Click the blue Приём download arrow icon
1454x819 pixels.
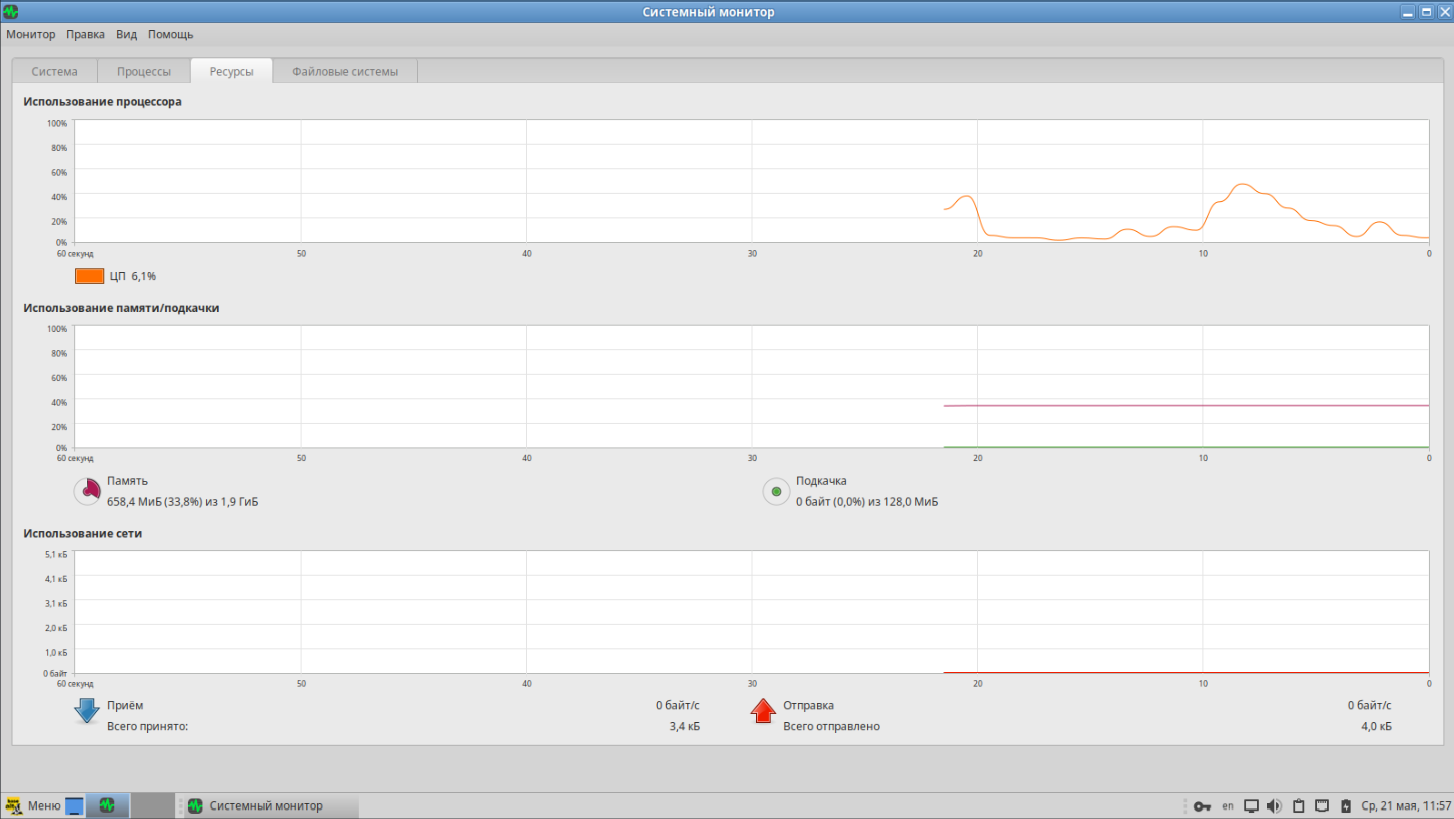[86, 711]
